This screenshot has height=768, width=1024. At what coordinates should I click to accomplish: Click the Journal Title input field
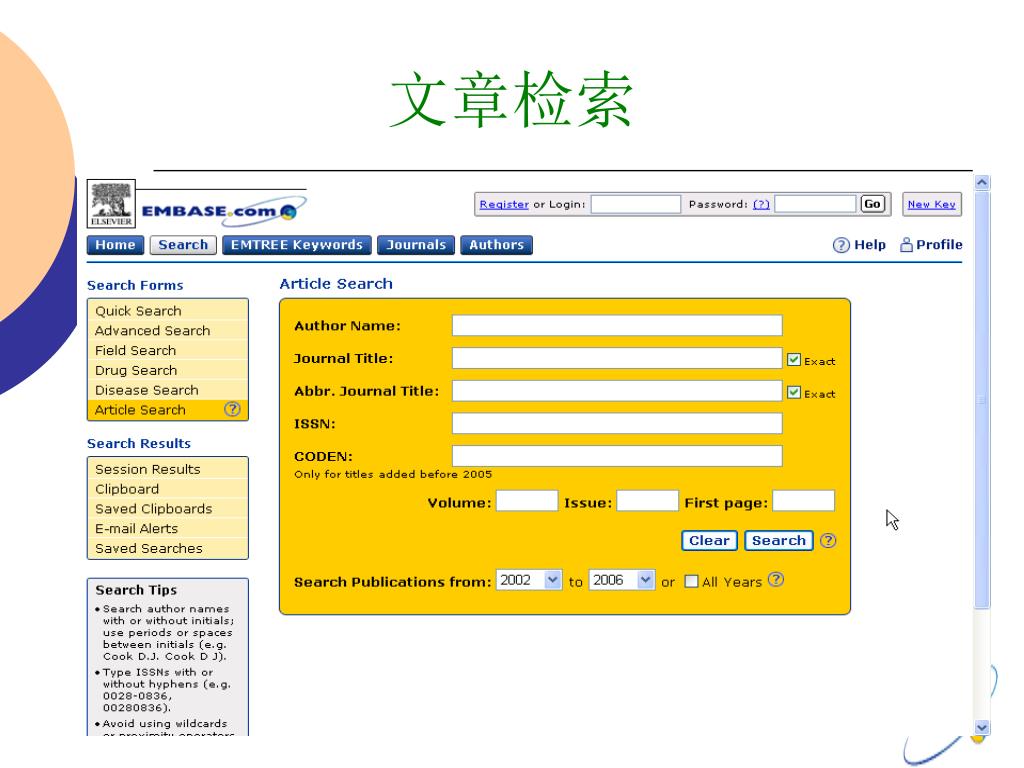tap(617, 358)
